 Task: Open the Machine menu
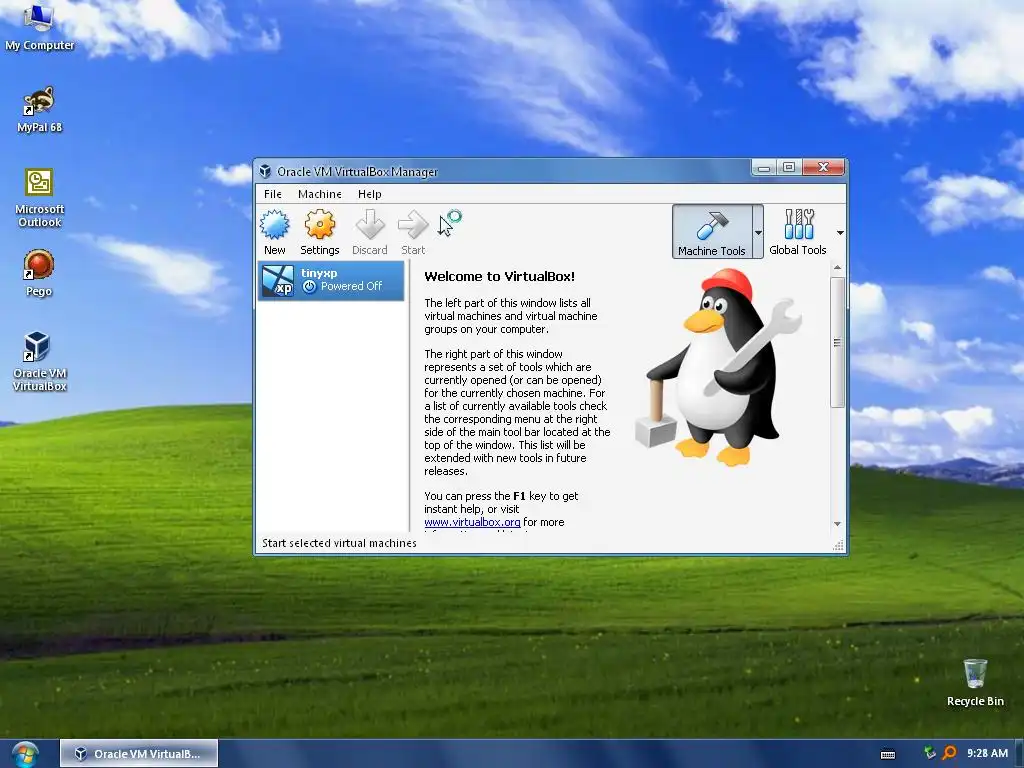(x=319, y=194)
